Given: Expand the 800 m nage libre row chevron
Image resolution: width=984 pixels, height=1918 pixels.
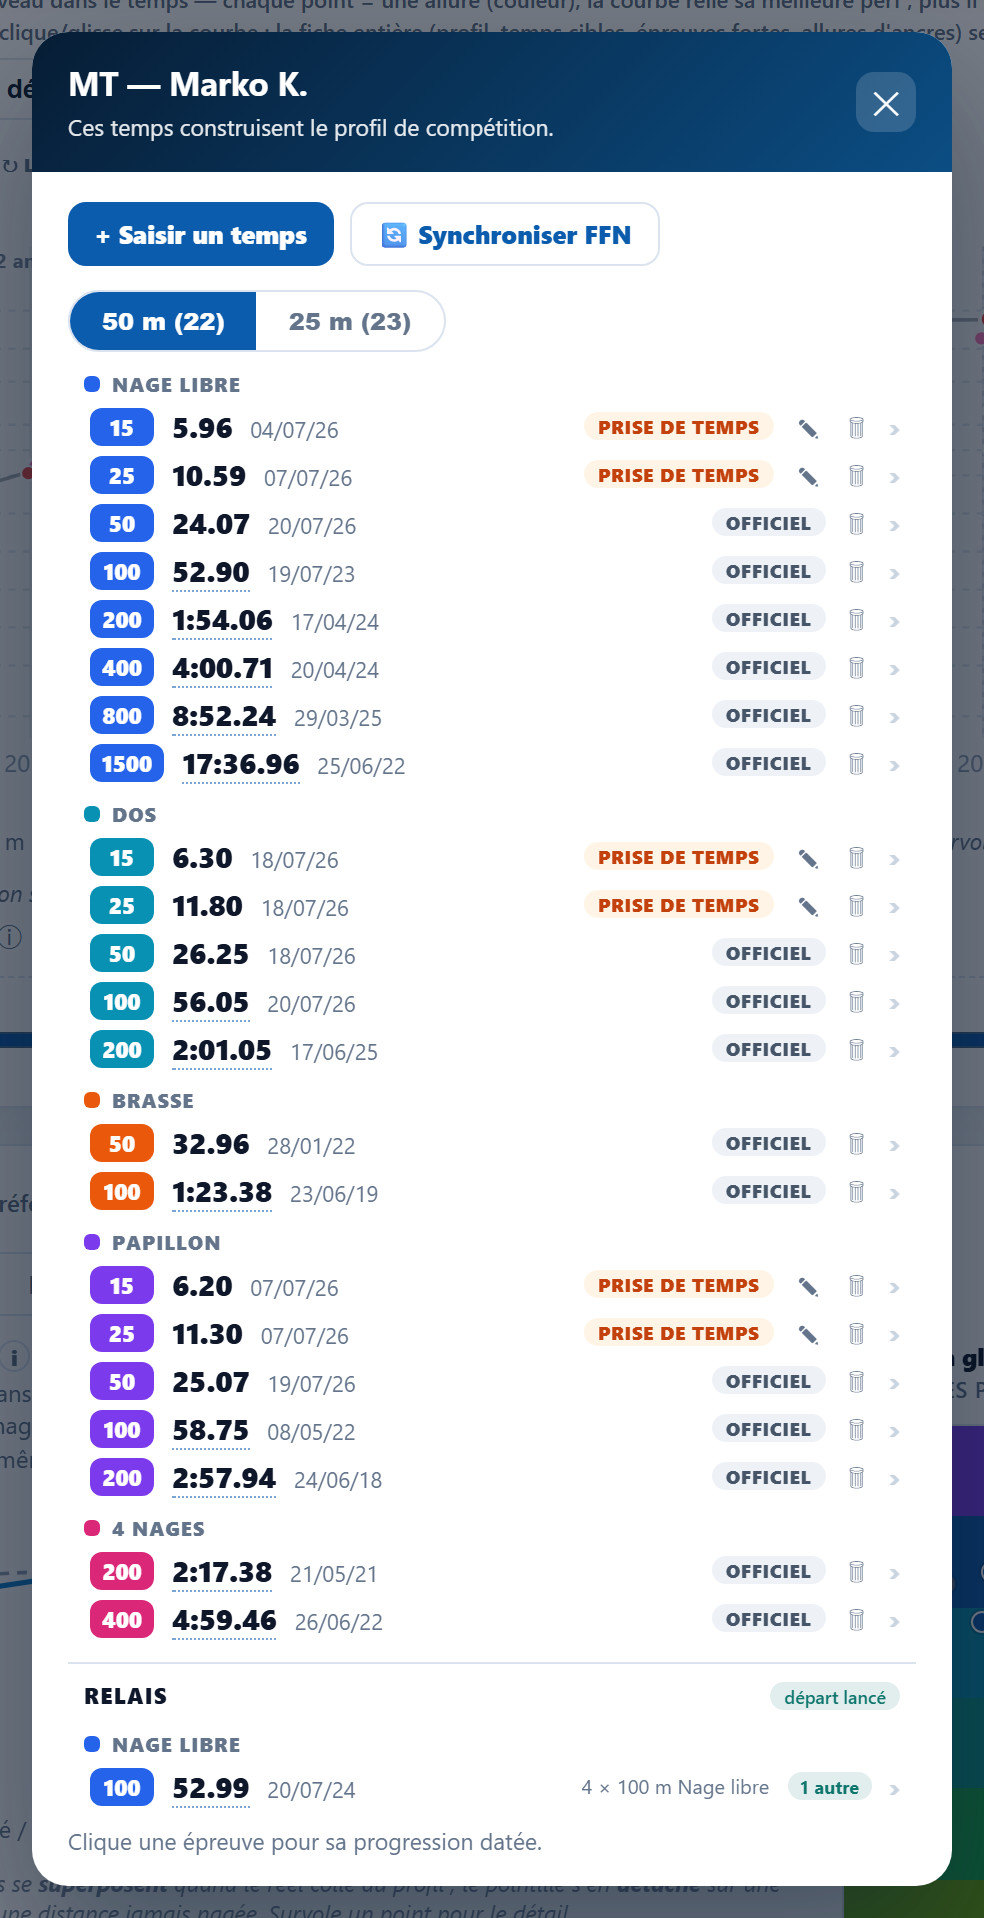Looking at the screenshot, I should pyautogui.click(x=894, y=718).
